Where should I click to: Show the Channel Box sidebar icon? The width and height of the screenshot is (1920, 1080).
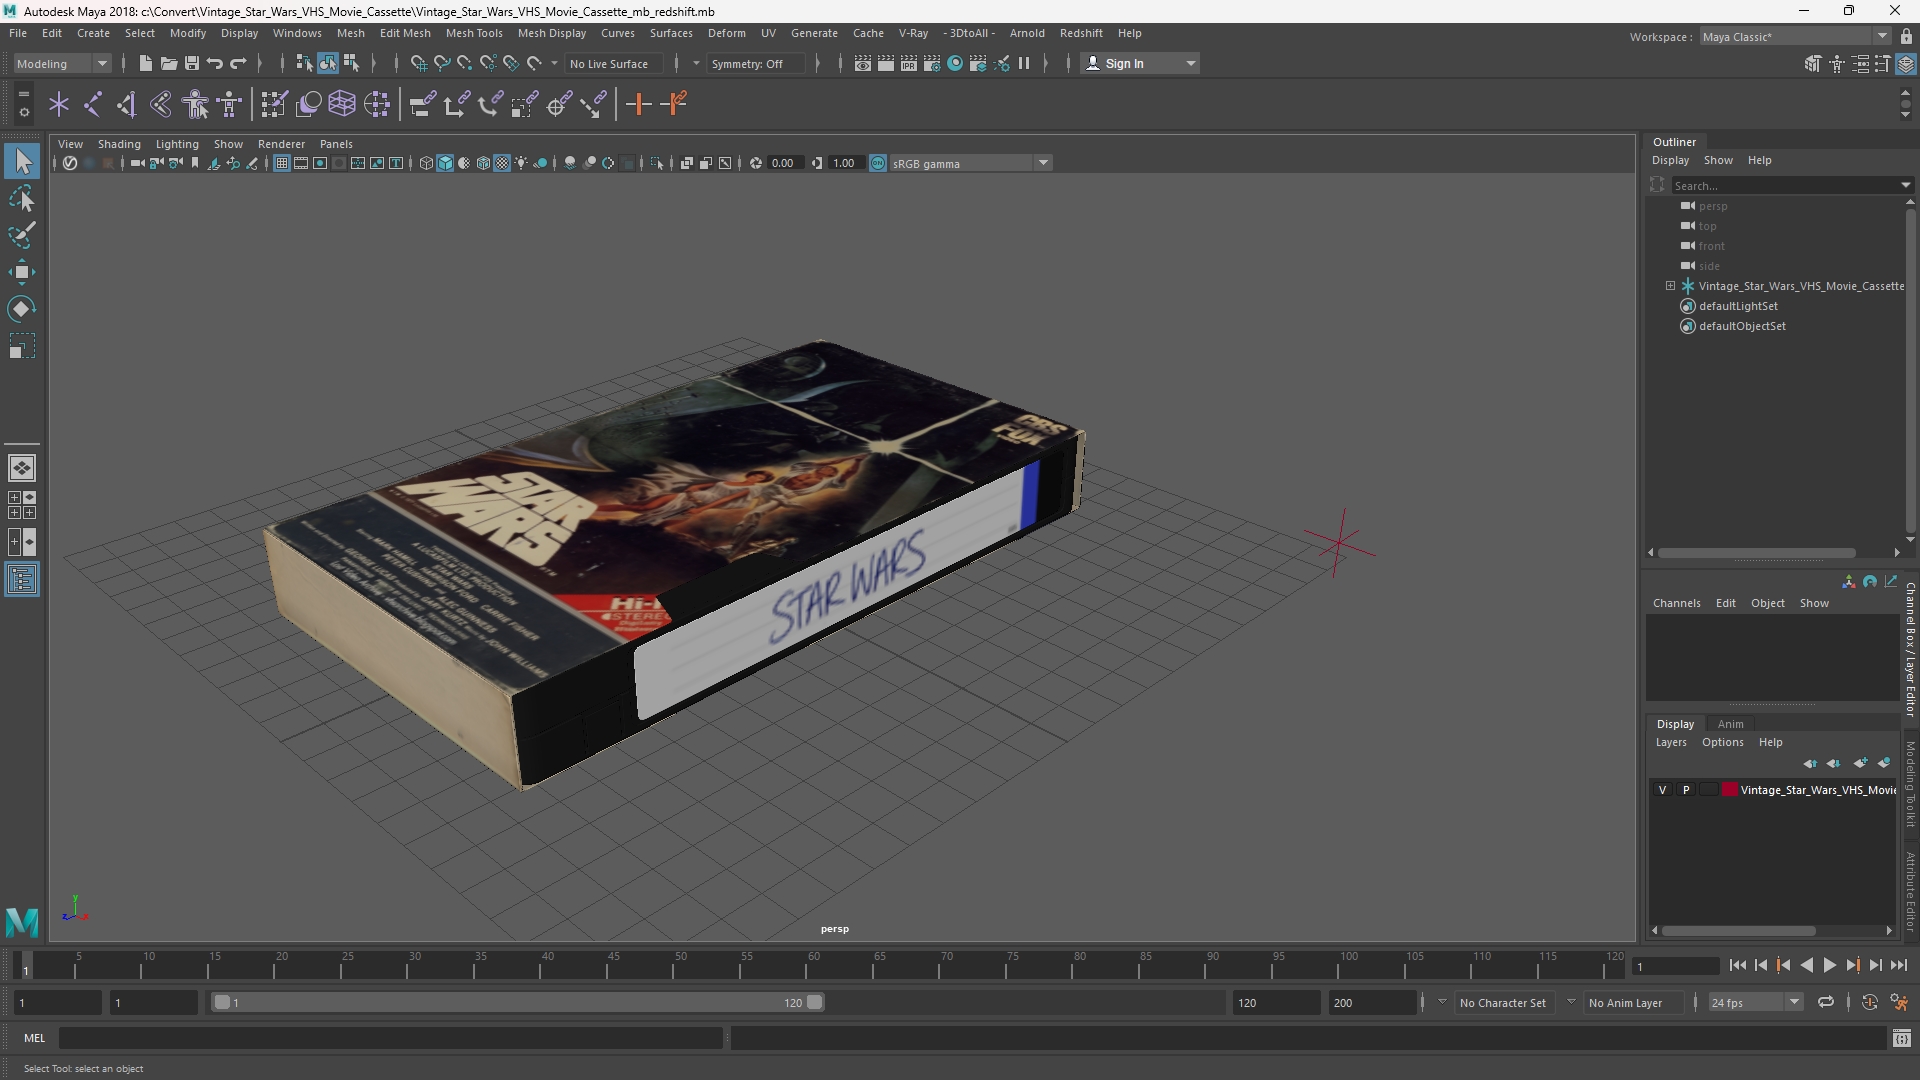pos(1906,63)
